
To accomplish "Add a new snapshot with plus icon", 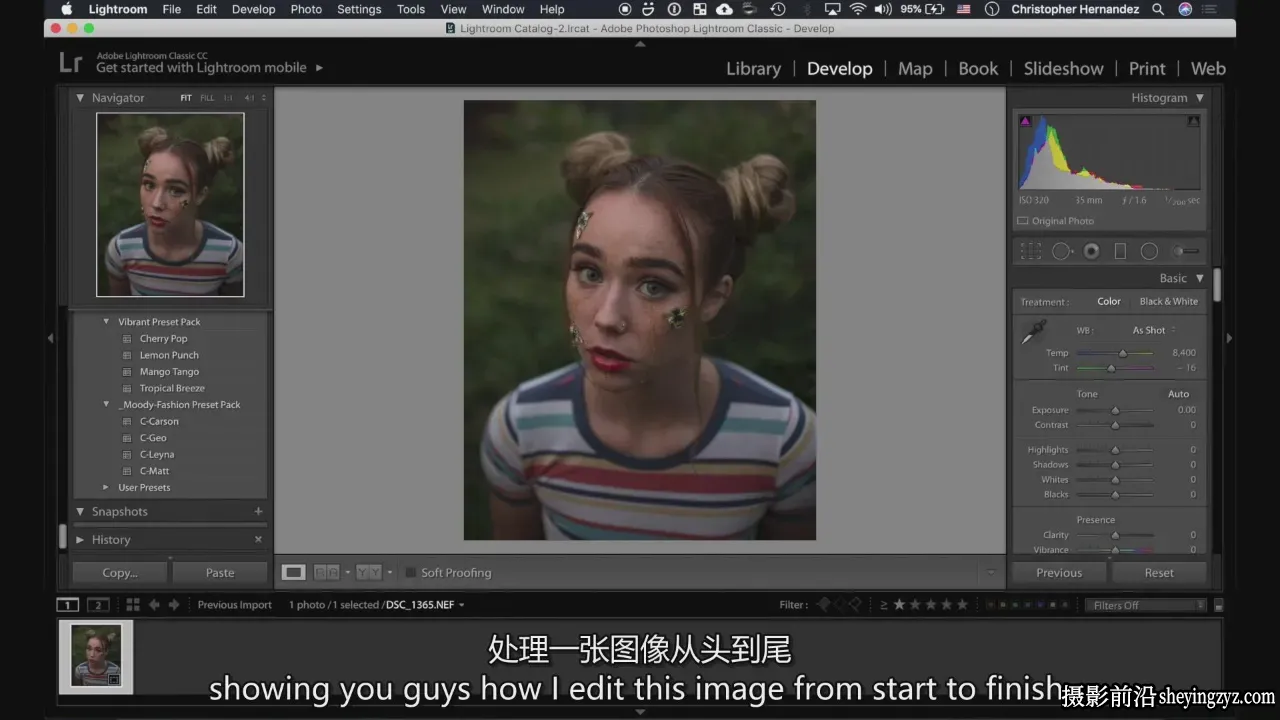I will click(258, 511).
